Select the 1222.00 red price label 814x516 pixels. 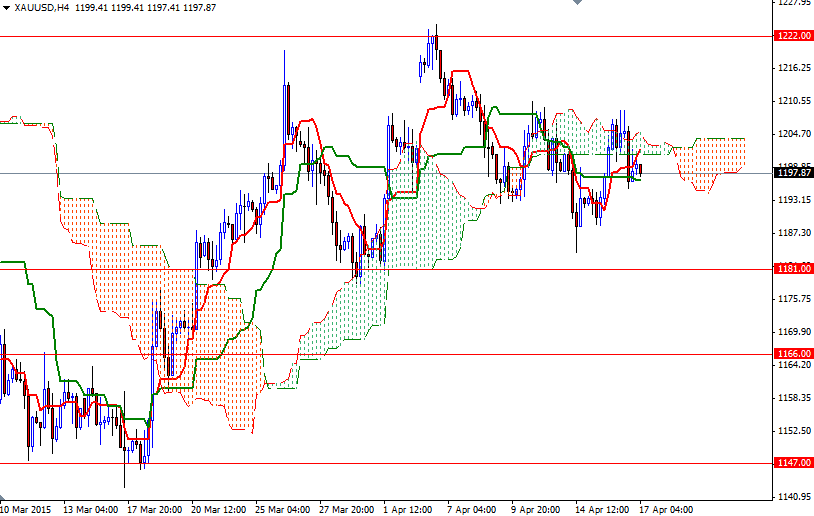point(793,35)
